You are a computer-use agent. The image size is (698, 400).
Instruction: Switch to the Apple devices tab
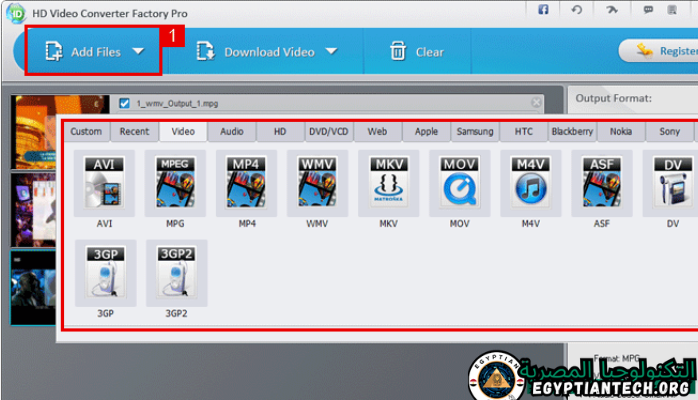tap(426, 131)
